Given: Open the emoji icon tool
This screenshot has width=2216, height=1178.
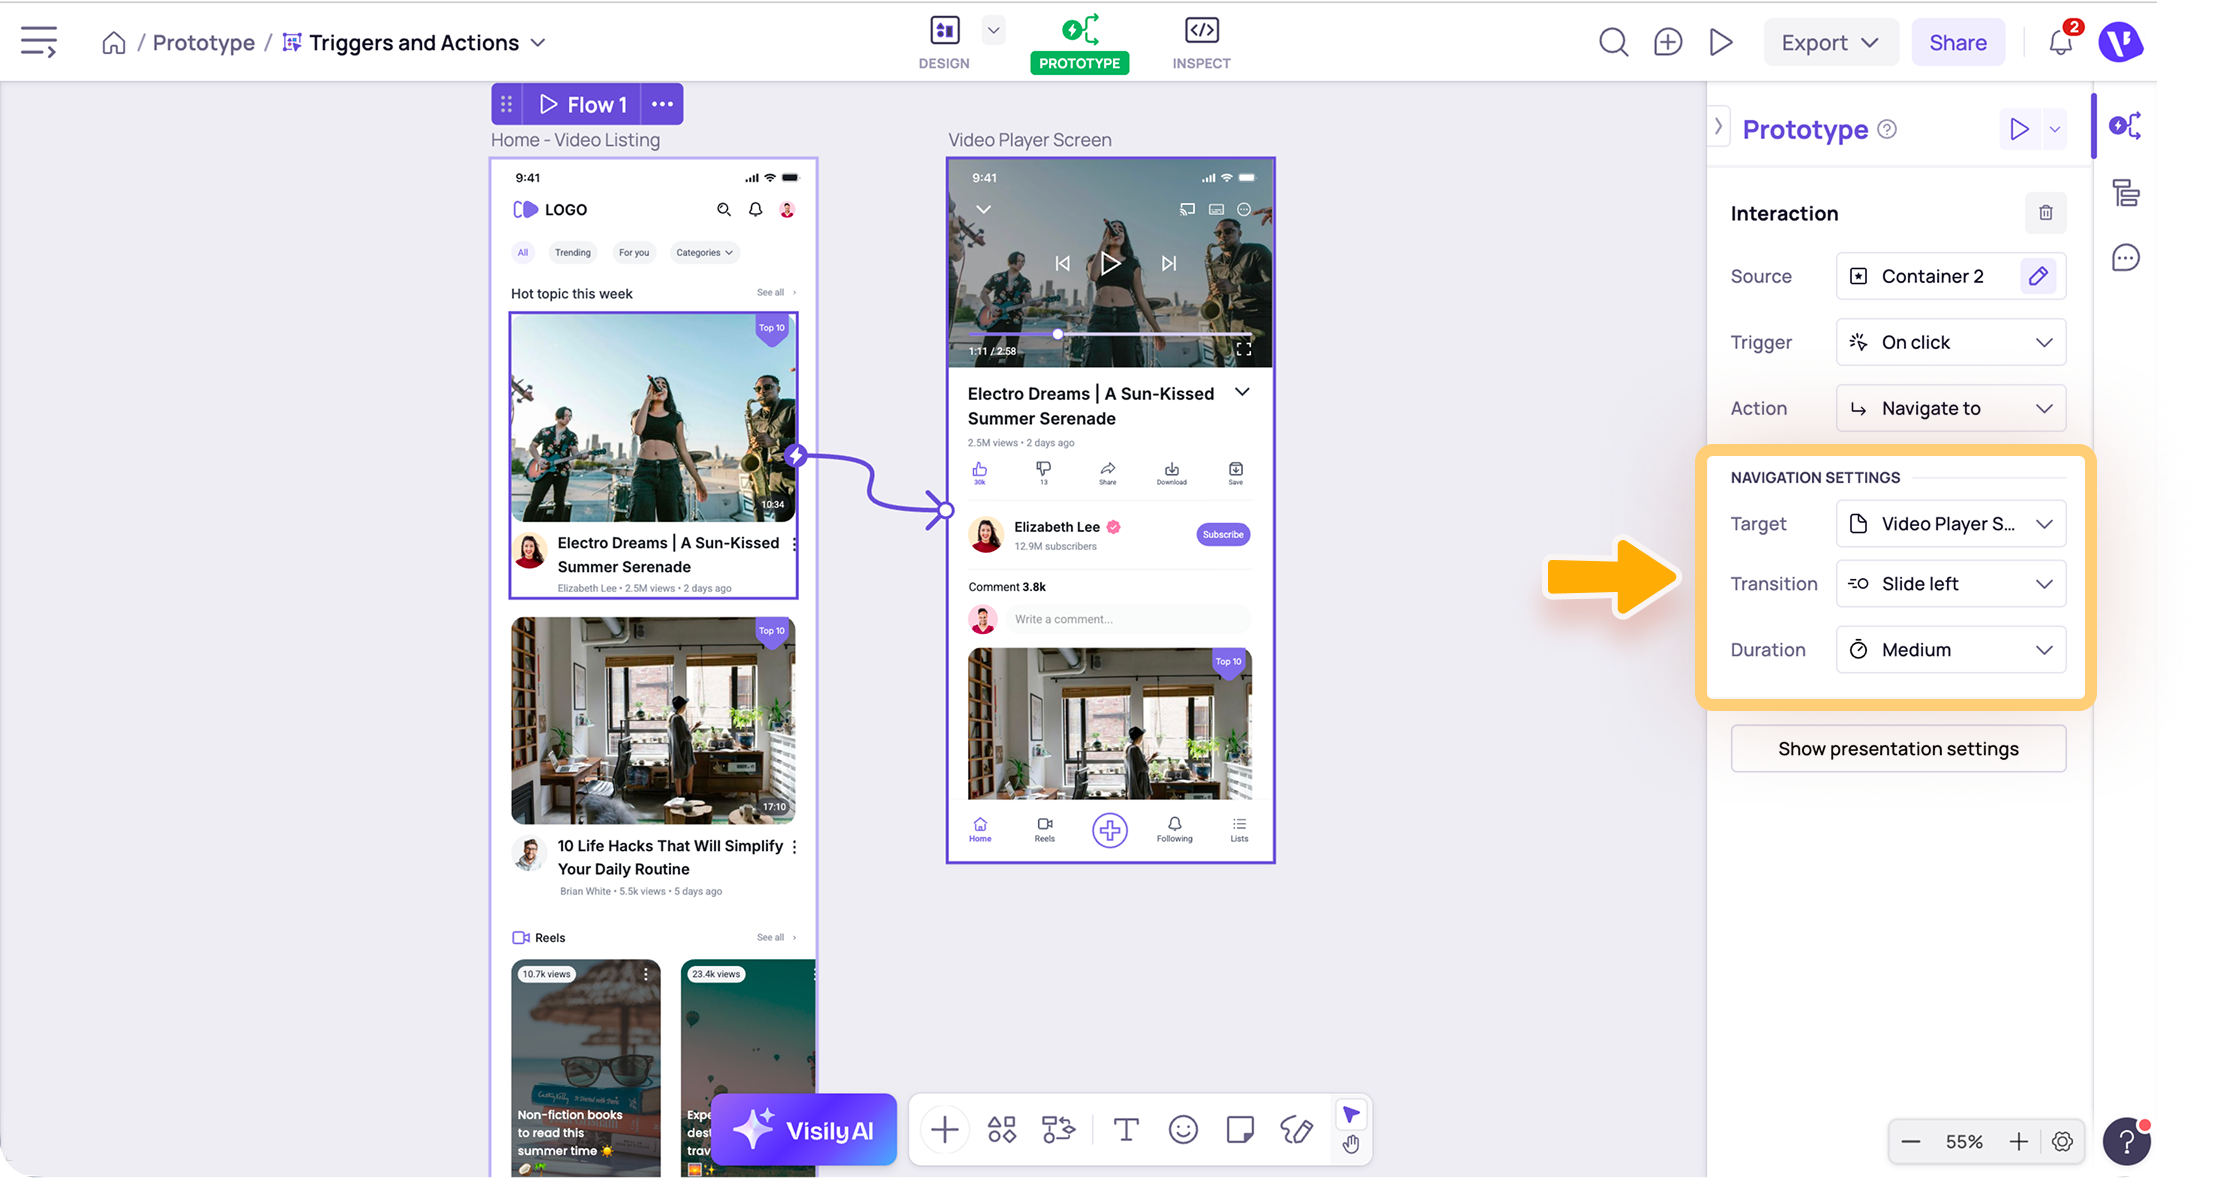Looking at the screenshot, I should pos(1183,1130).
